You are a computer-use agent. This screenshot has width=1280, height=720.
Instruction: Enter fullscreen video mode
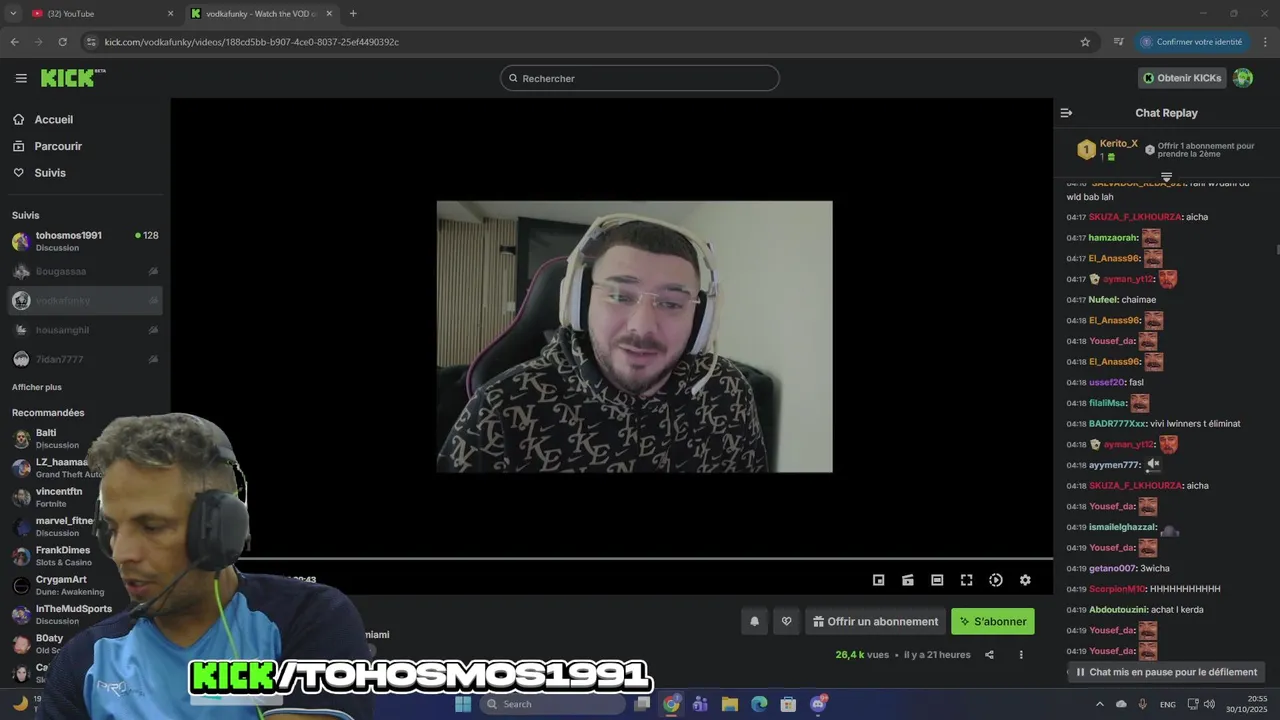tap(966, 580)
